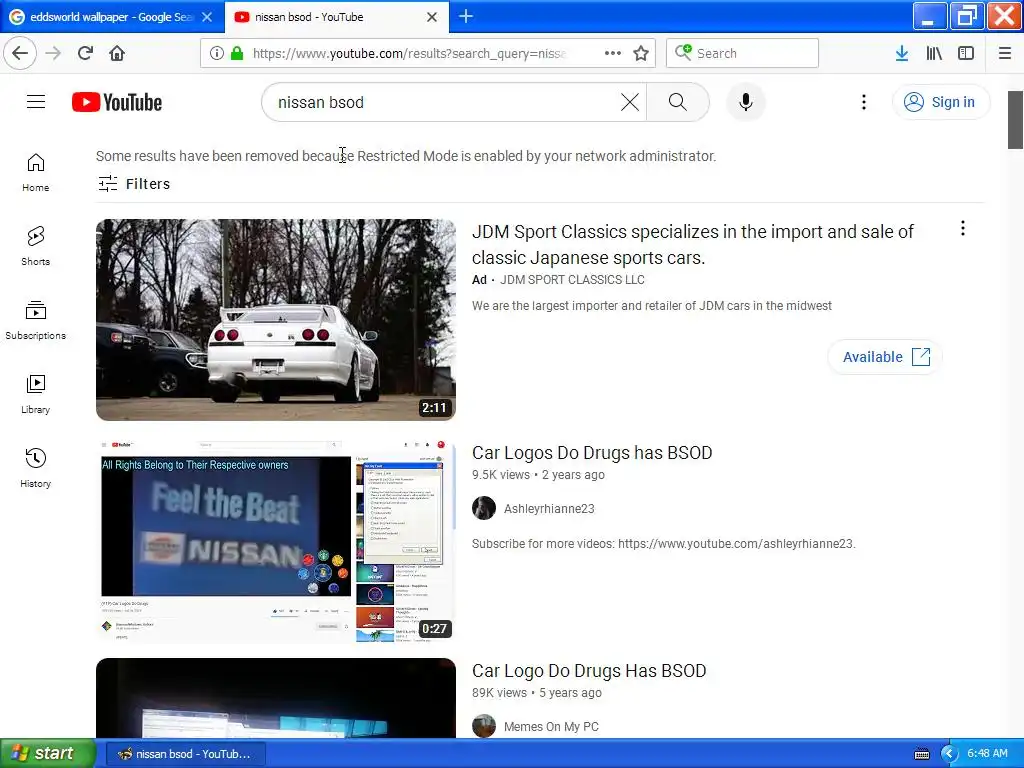1024x768 pixels.
Task: Play the white Nissan Skyline ad thumbnail
Action: pyautogui.click(x=276, y=319)
